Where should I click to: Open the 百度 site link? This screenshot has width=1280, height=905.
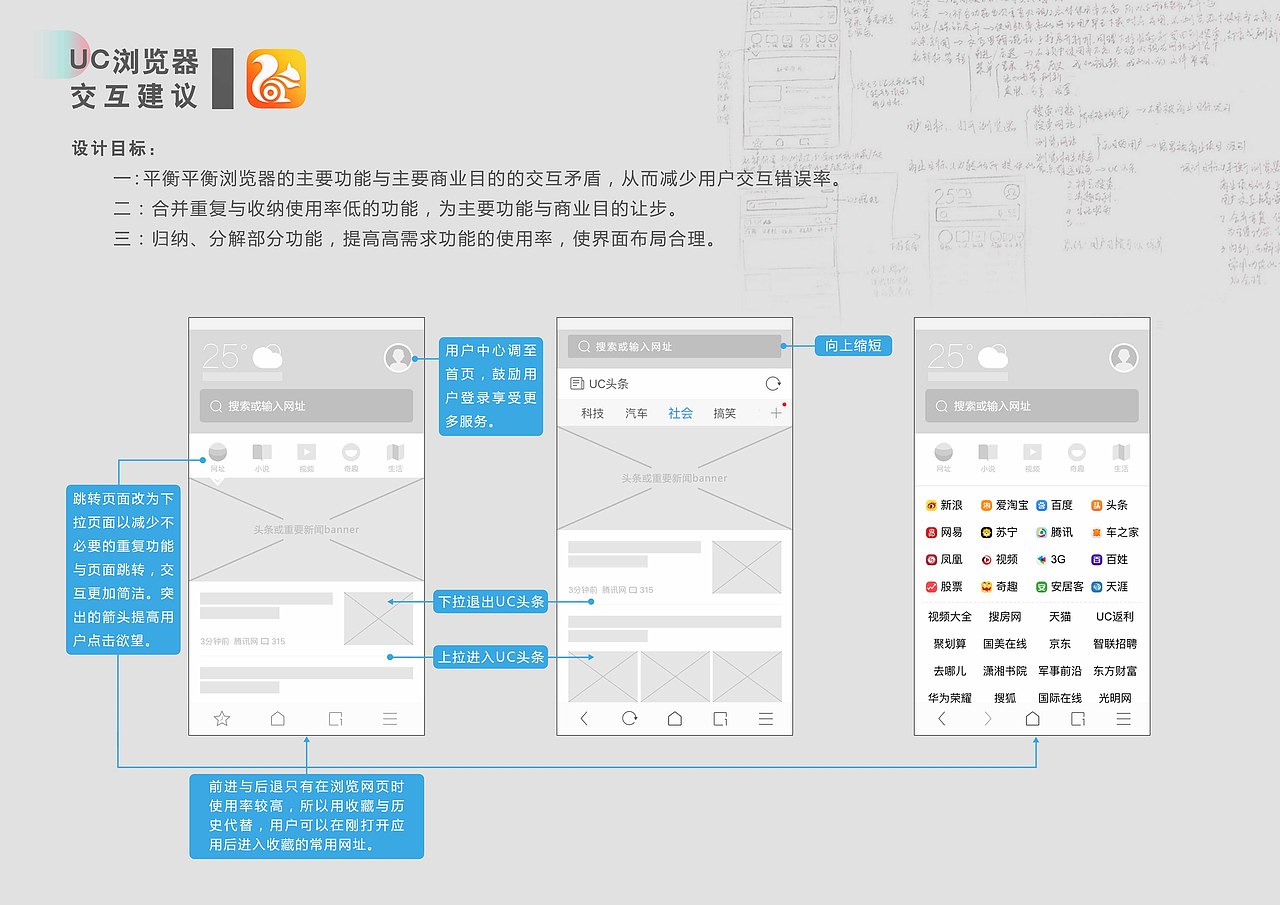[1054, 505]
